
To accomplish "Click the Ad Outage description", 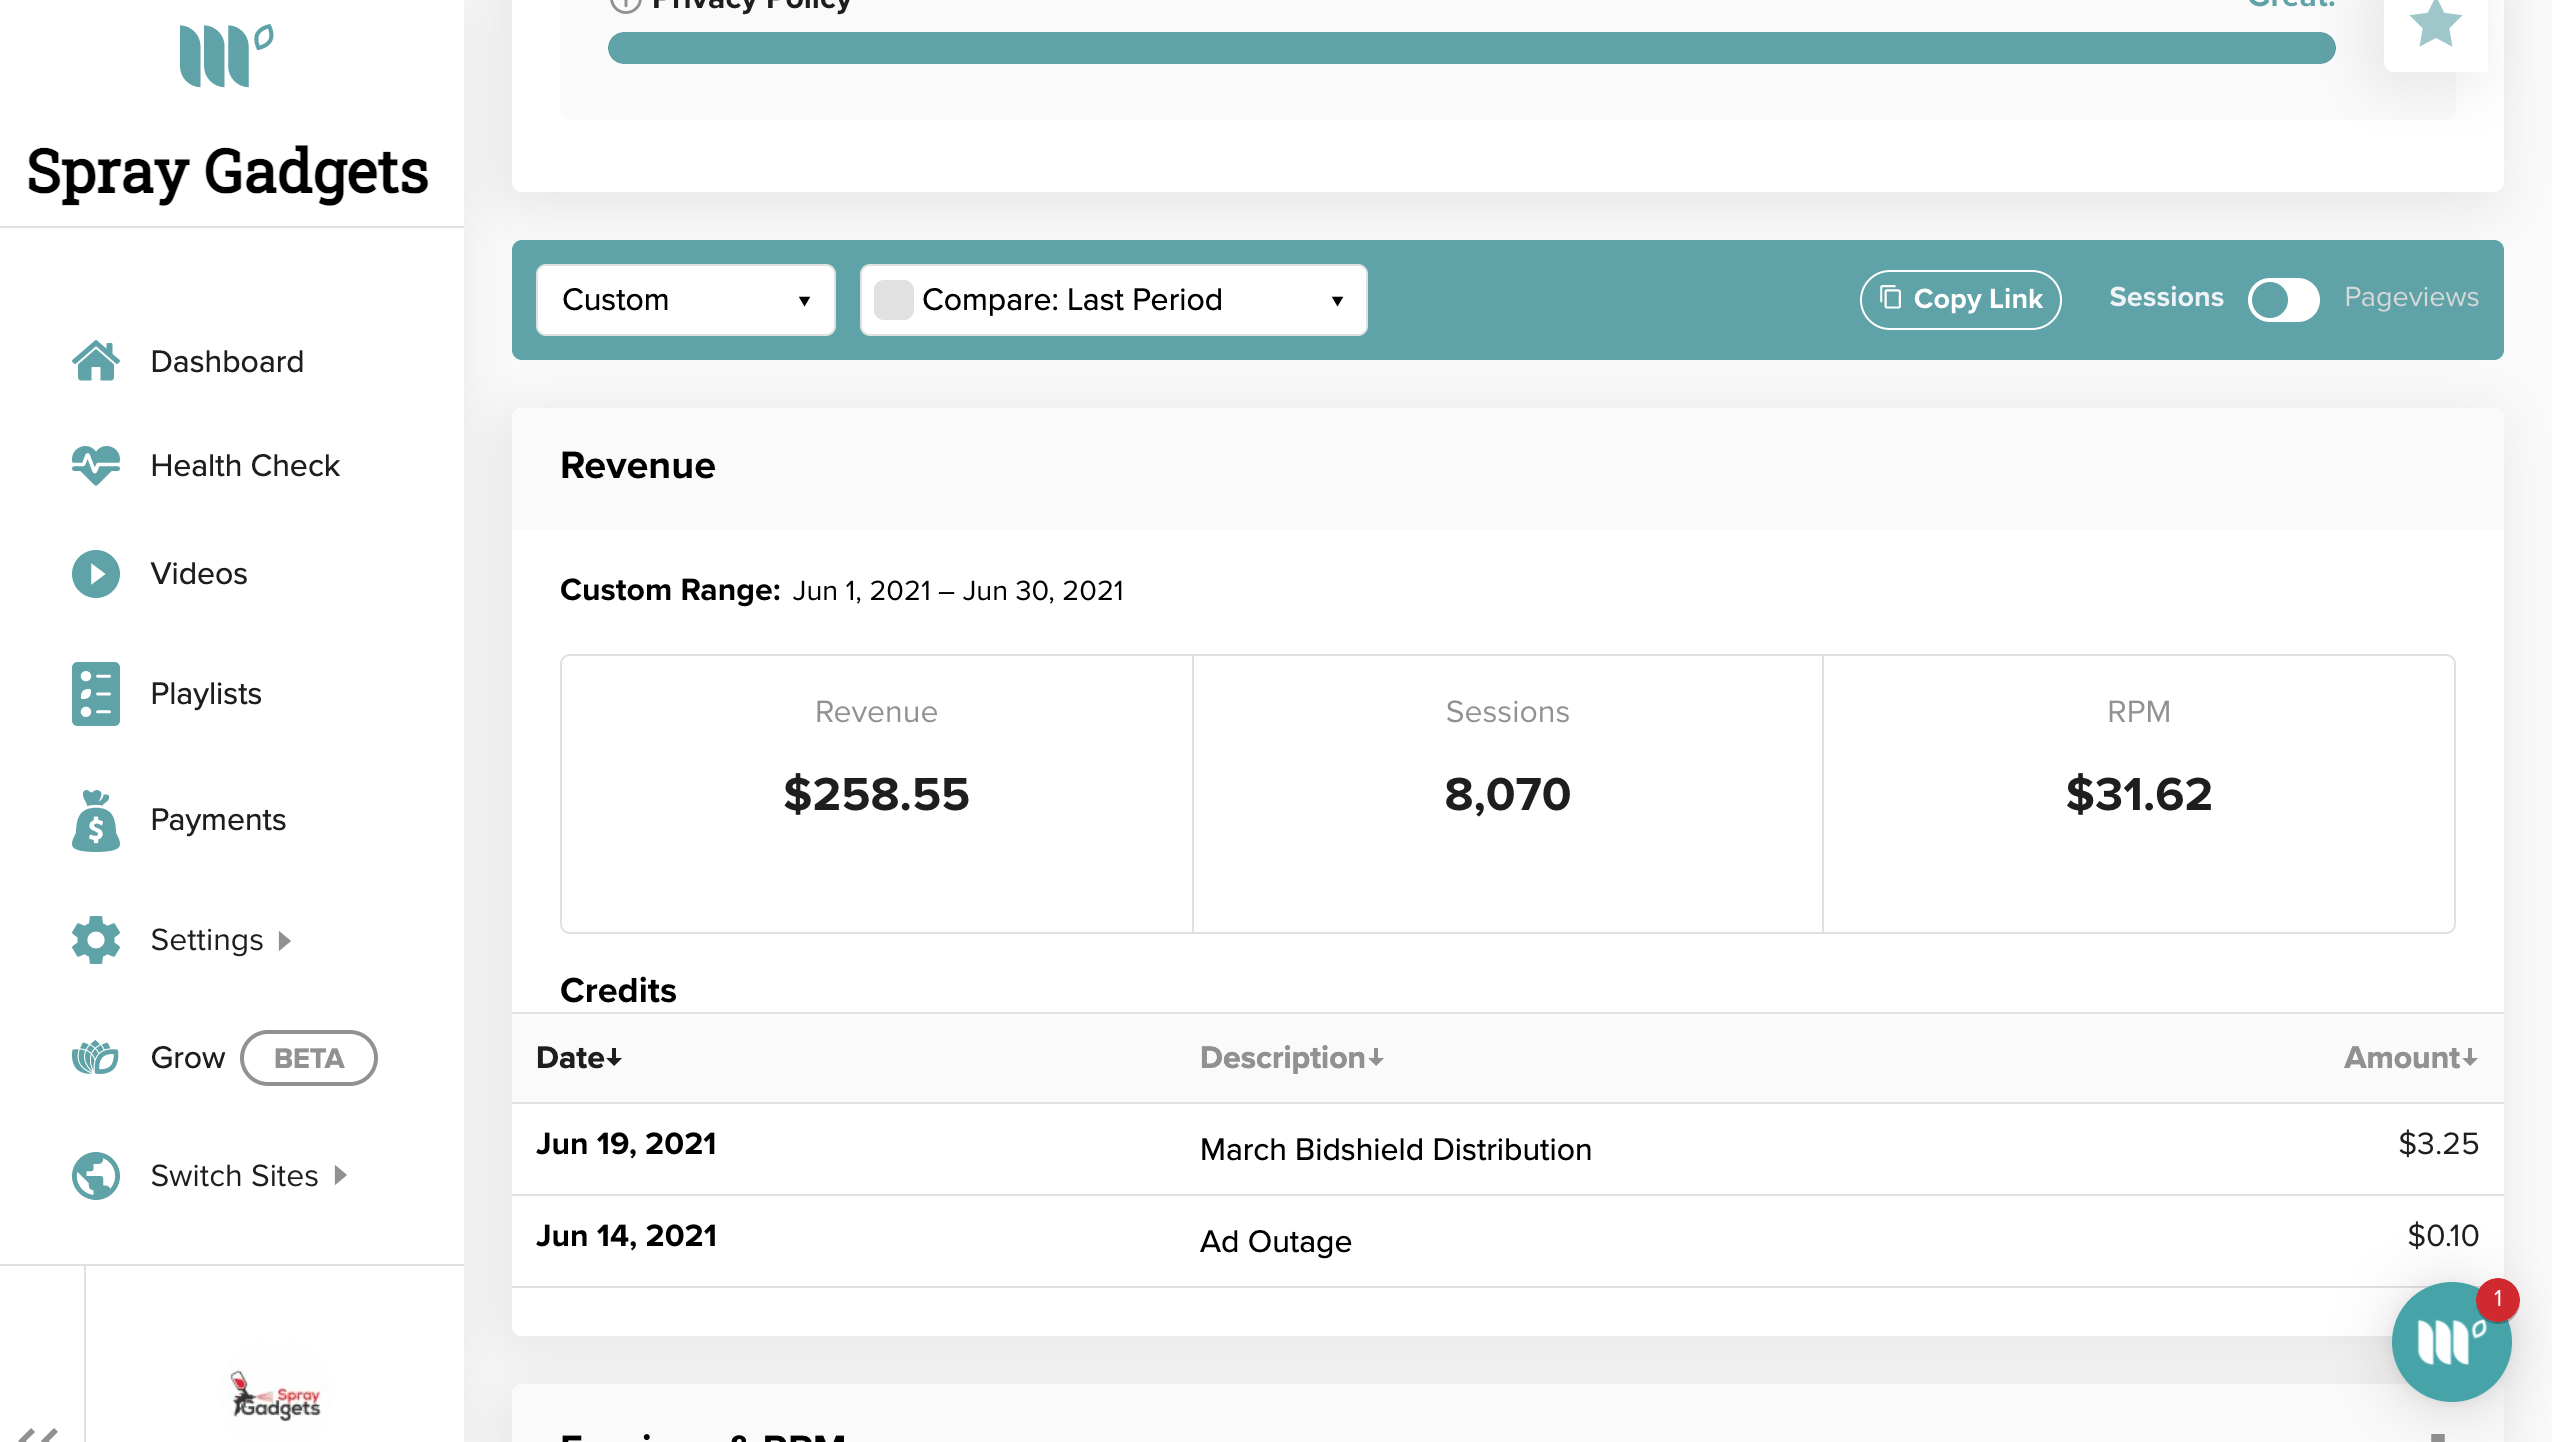I will (x=1275, y=1242).
